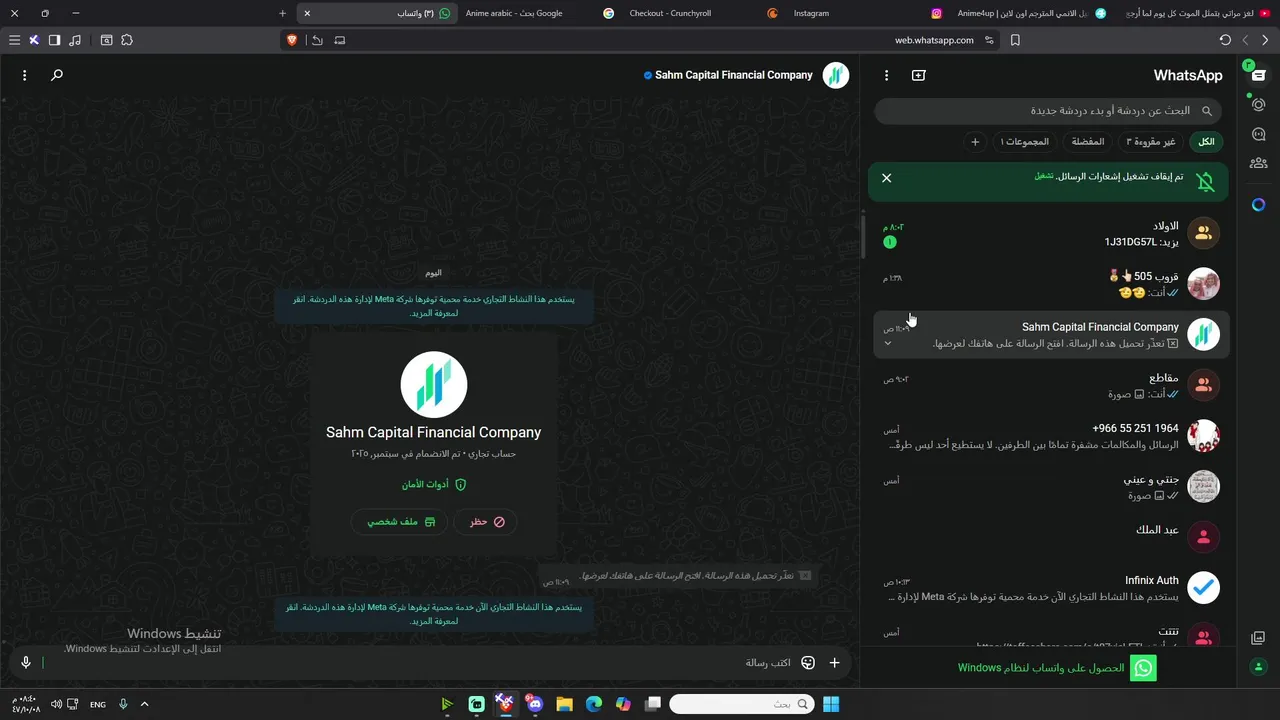The width and height of the screenshot is (1280, 720).
Task: Focus the اكتب رسالة message input
Action: pos(420,662)
